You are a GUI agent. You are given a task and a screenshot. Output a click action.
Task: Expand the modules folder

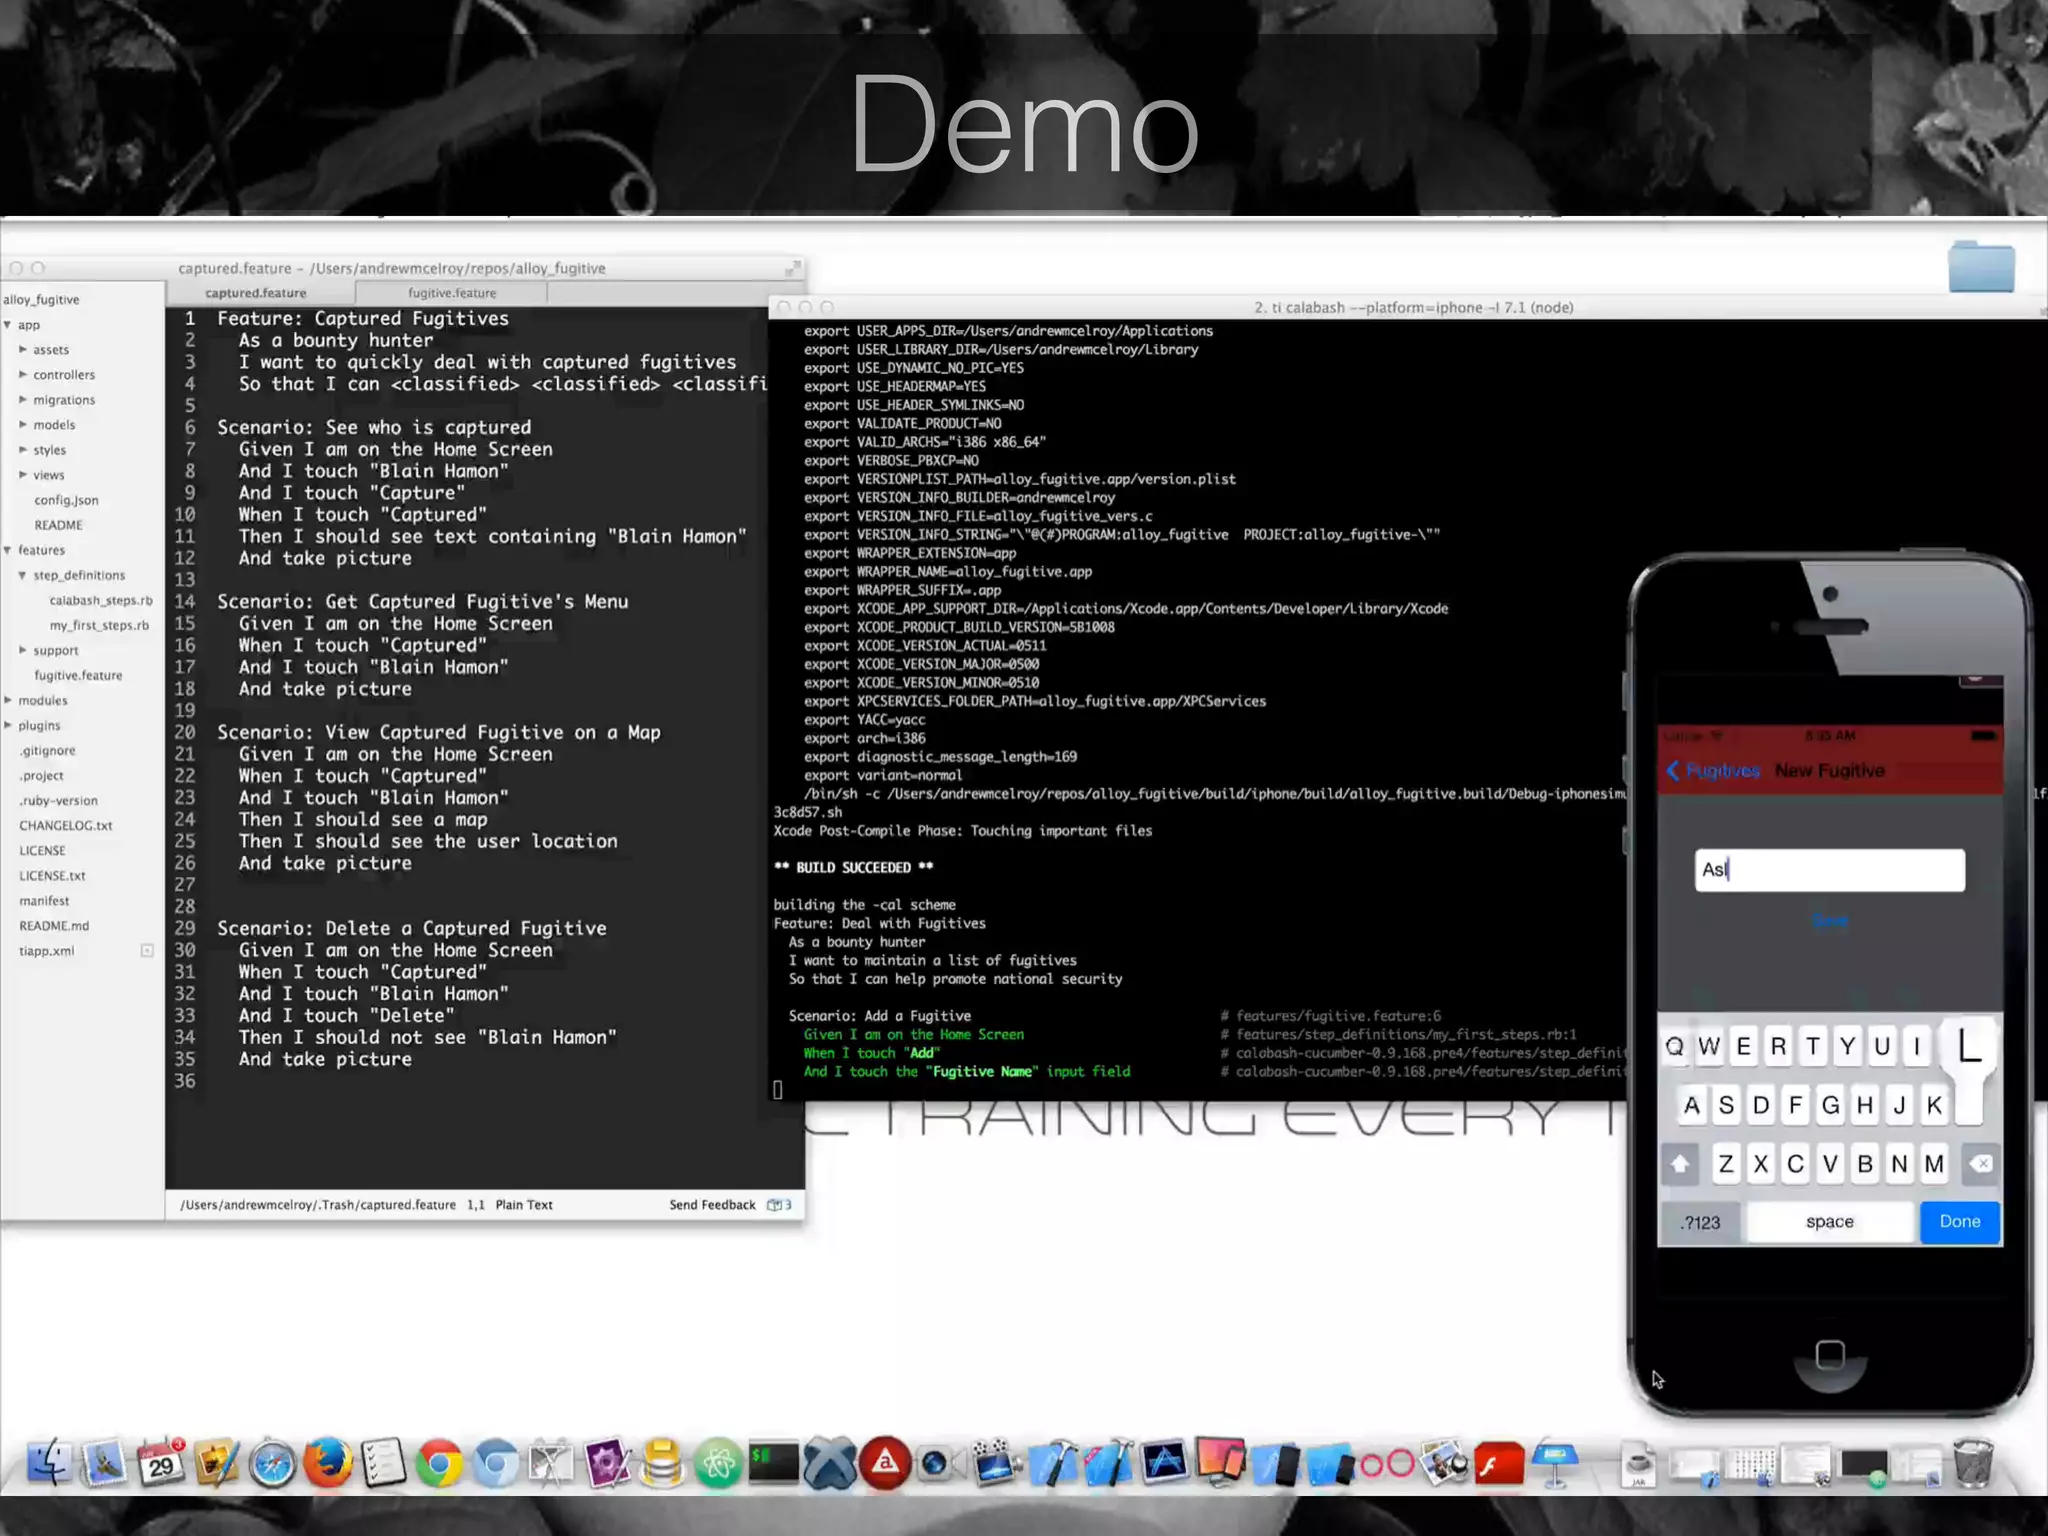(8, 700)
